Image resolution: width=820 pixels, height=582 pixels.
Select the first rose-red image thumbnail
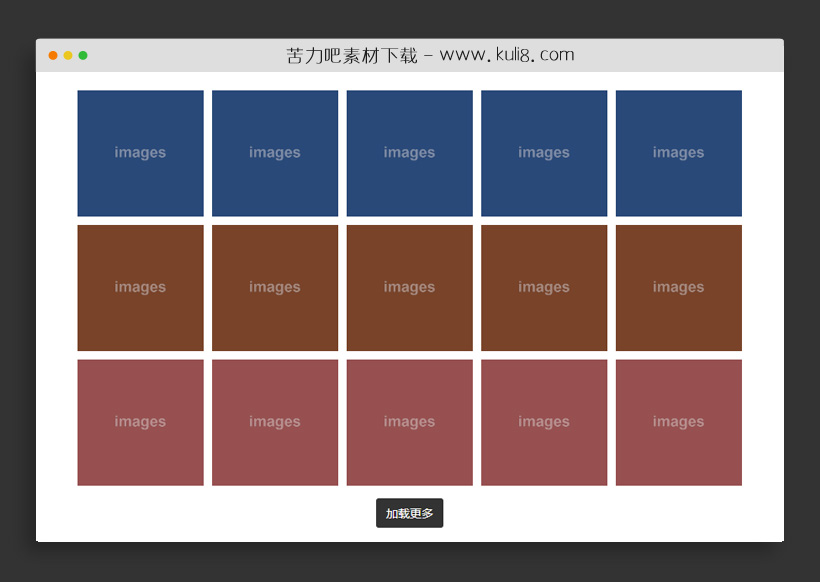140,422
